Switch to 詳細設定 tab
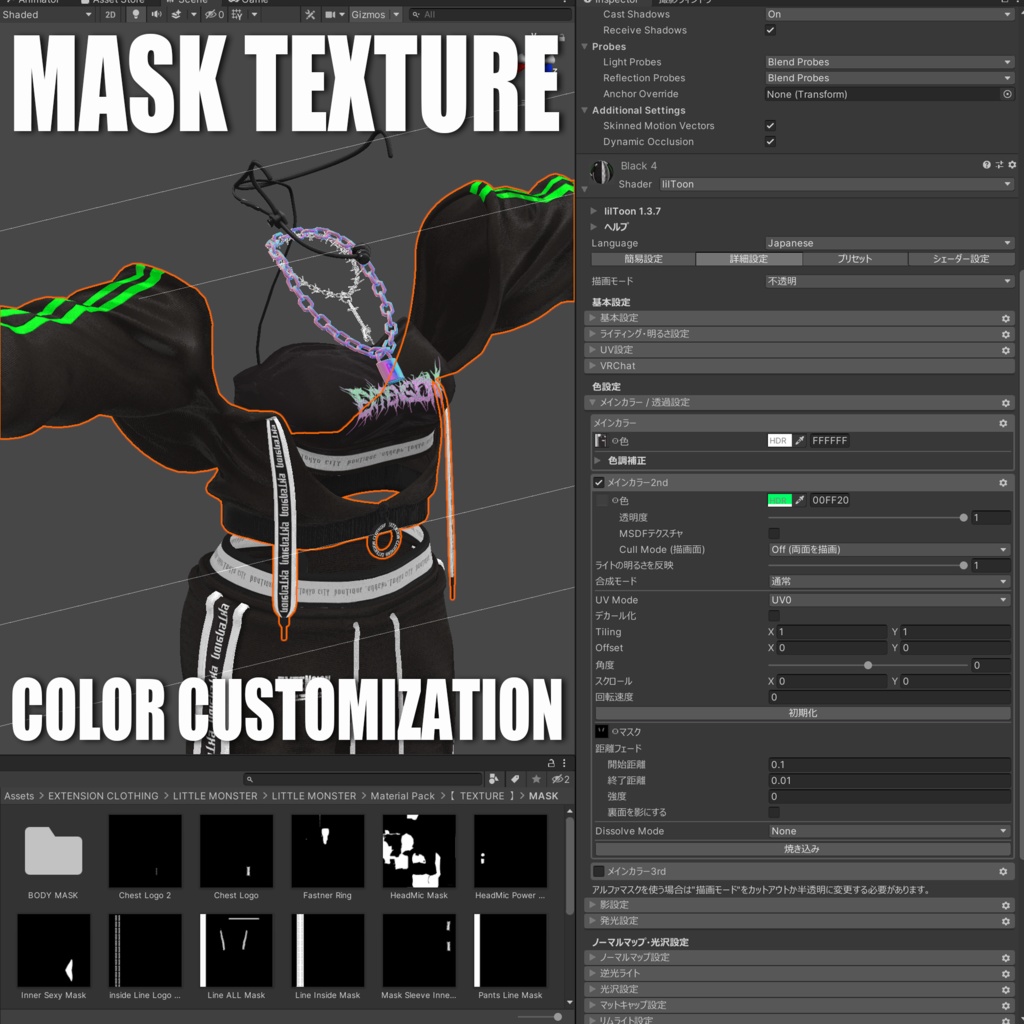The height and width of the screenshot is (1024, 1024). pyautogui.click(x=748, y=259)
